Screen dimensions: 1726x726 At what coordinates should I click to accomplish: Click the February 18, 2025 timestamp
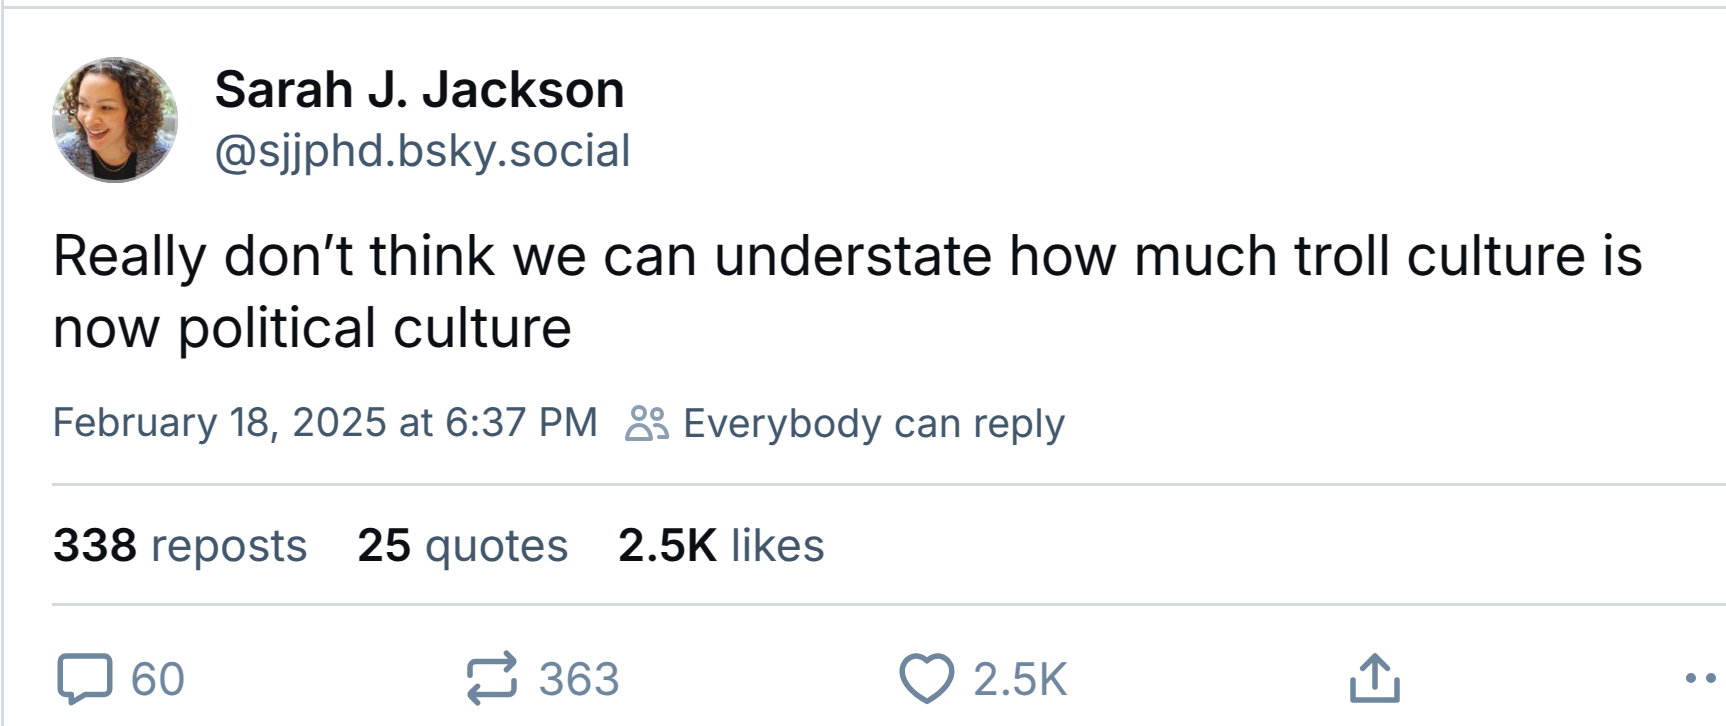(325, 423)
